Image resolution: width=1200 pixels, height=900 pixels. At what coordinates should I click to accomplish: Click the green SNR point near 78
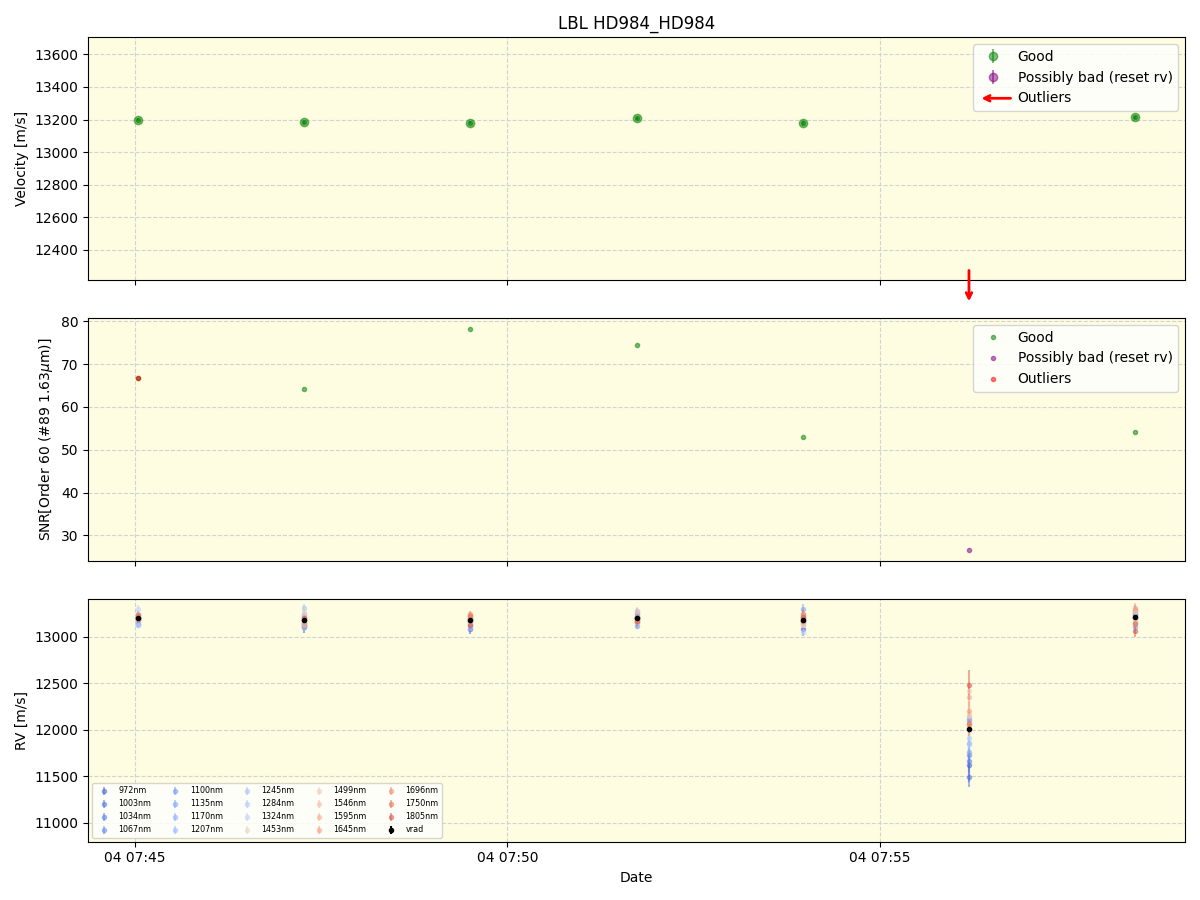point(470,329)
